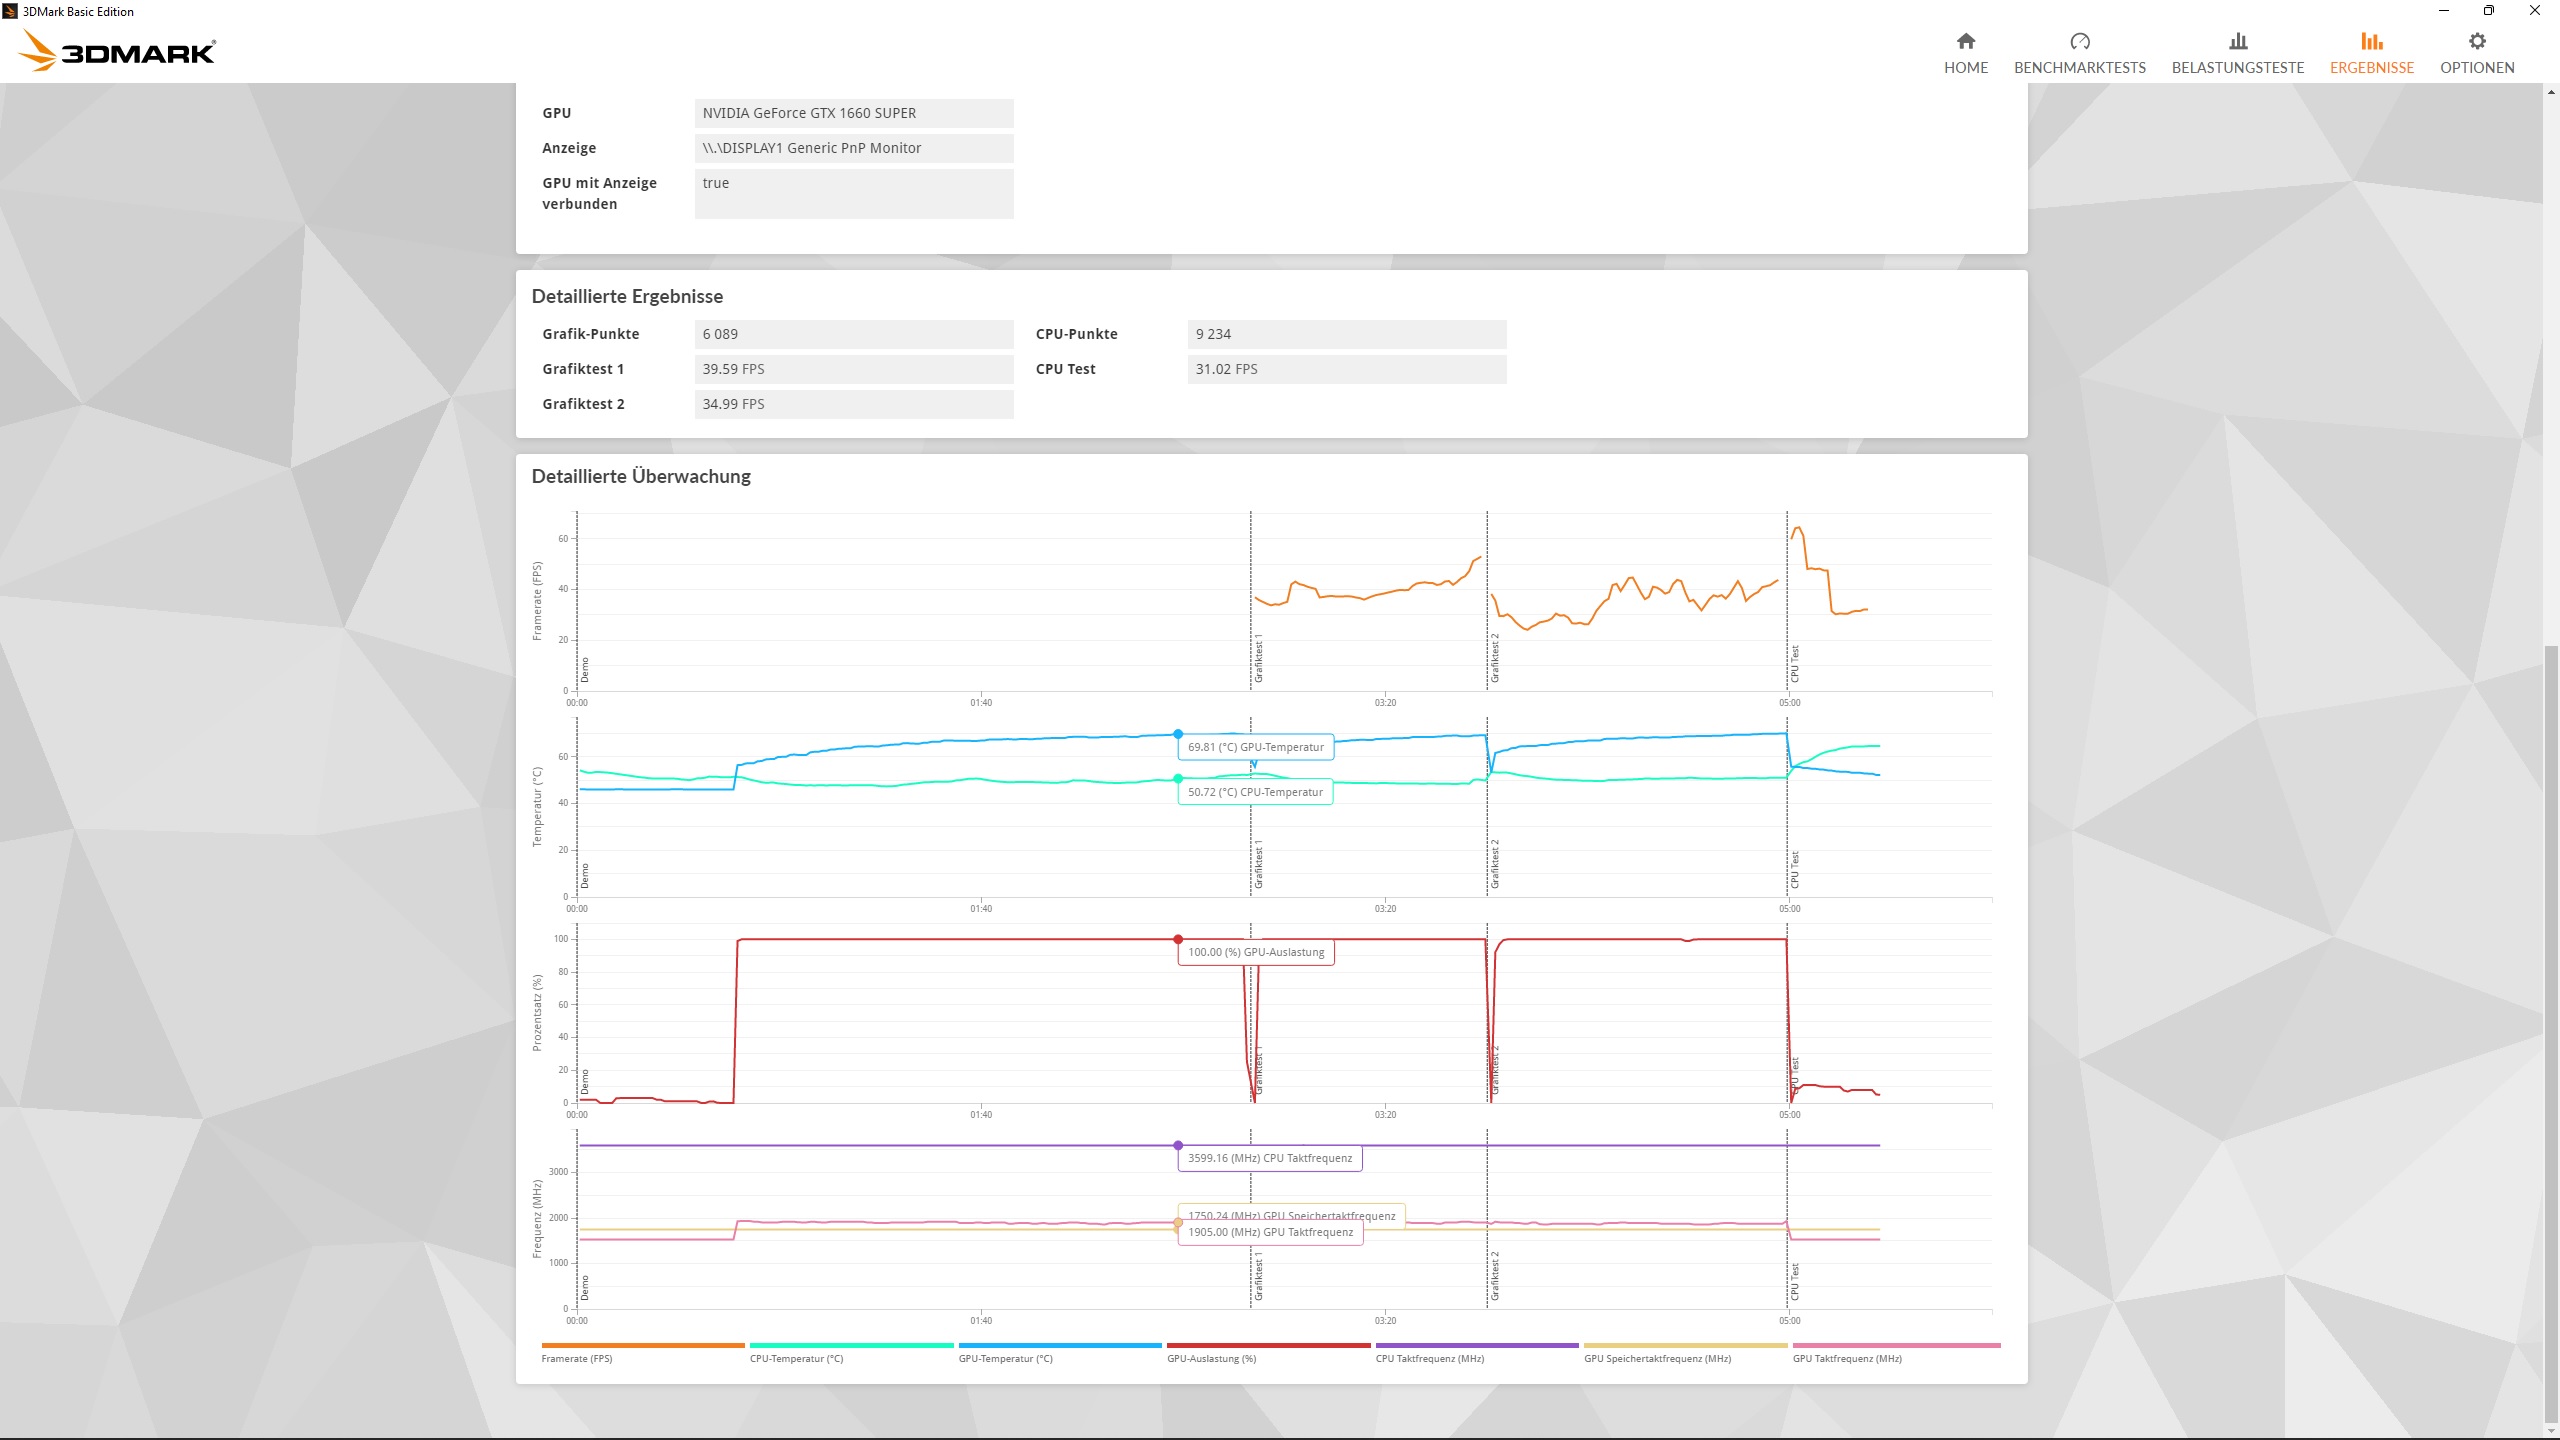The image size is (2560, 1440).
Task: Click the HOME tab label
Action: pos(1965,68)
